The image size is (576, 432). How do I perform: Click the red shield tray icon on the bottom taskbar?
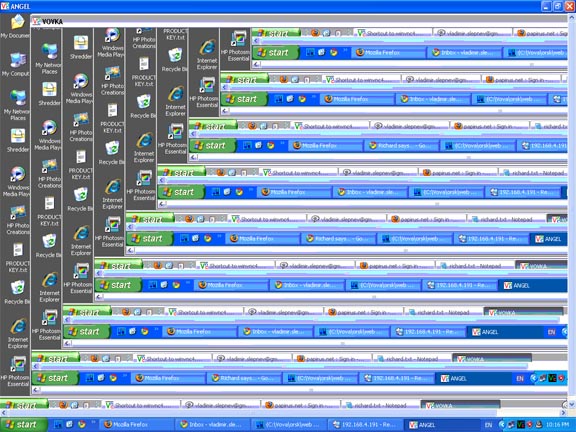click(529, 425)
